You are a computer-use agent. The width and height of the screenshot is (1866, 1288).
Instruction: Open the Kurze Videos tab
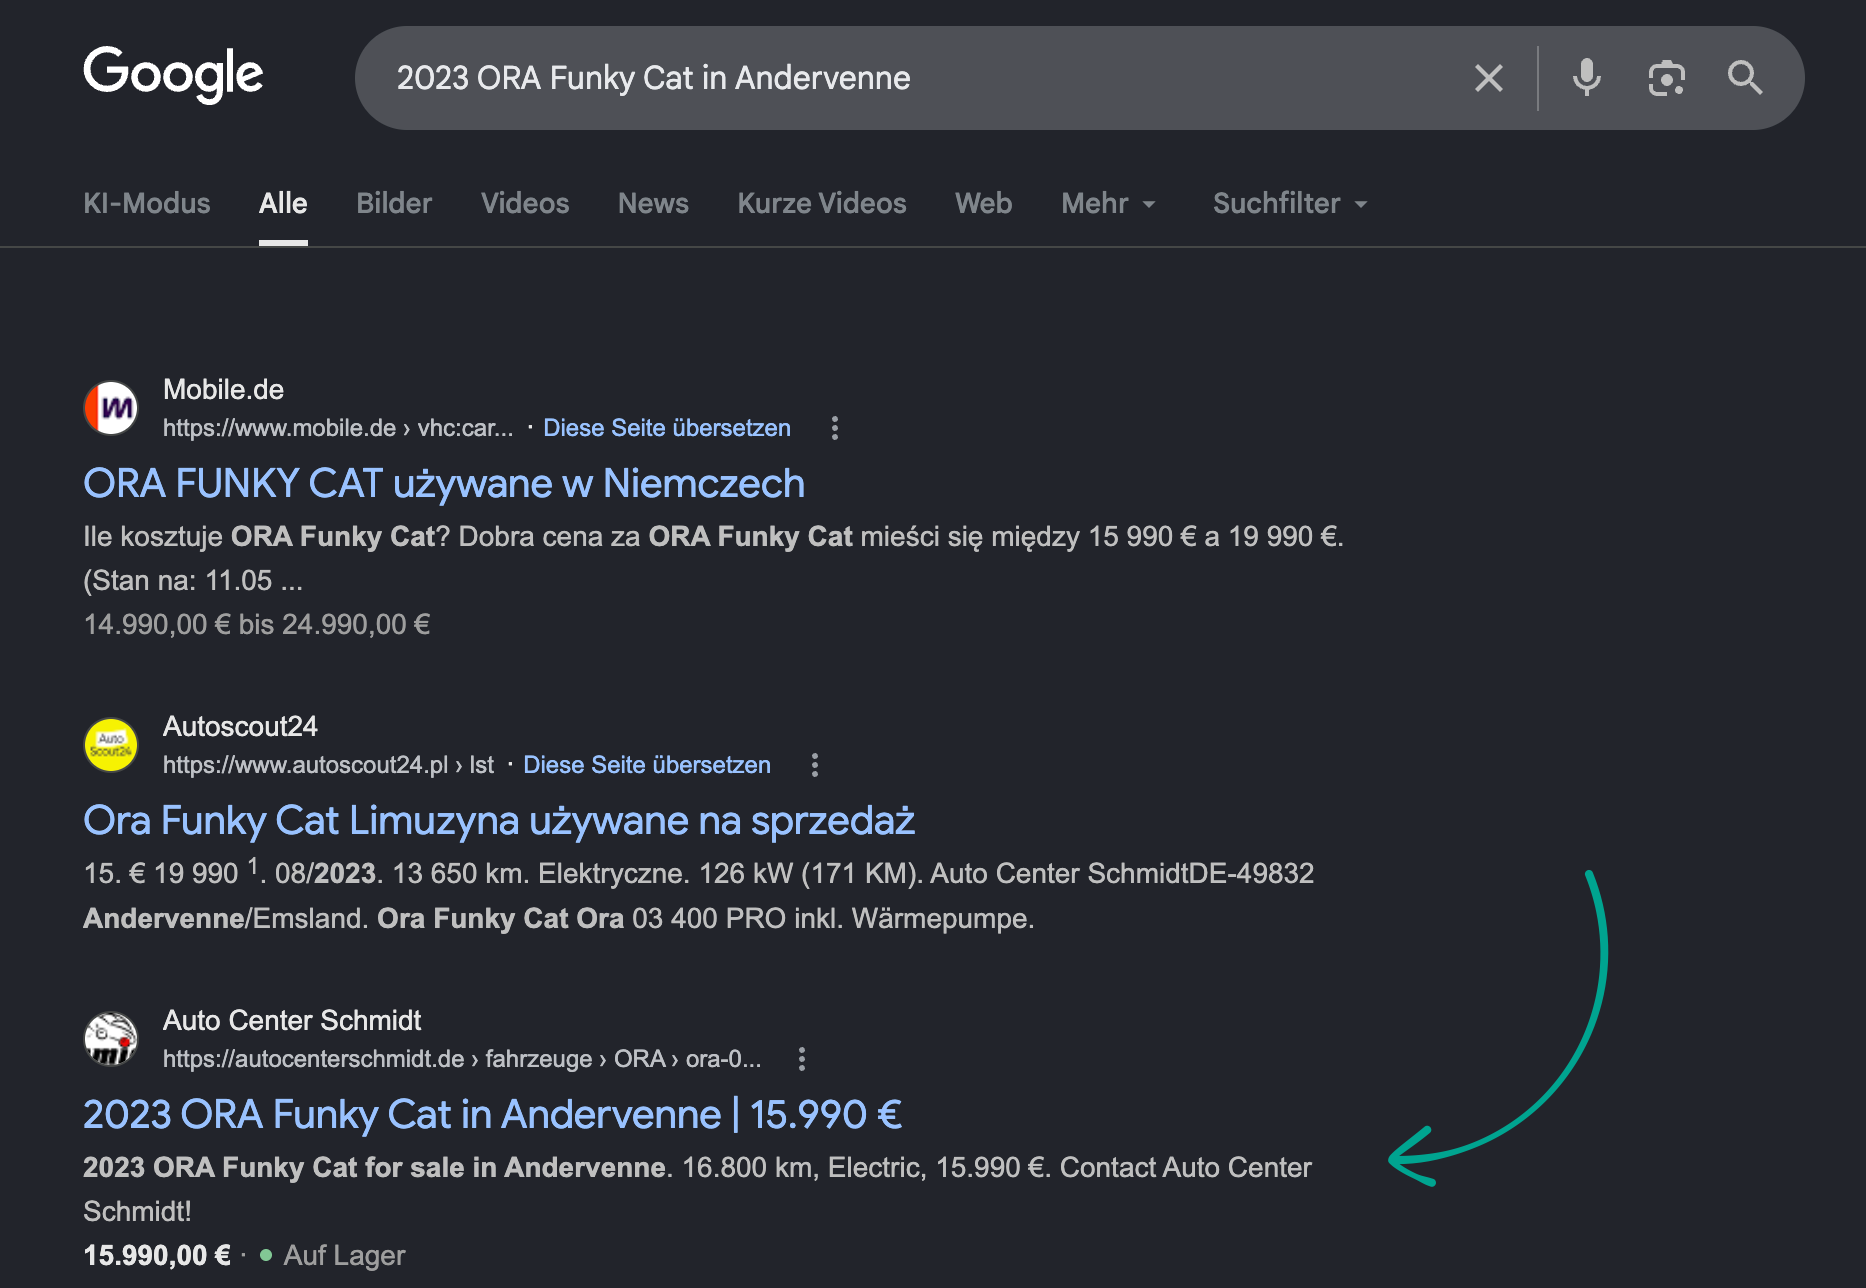pos(822,203)
